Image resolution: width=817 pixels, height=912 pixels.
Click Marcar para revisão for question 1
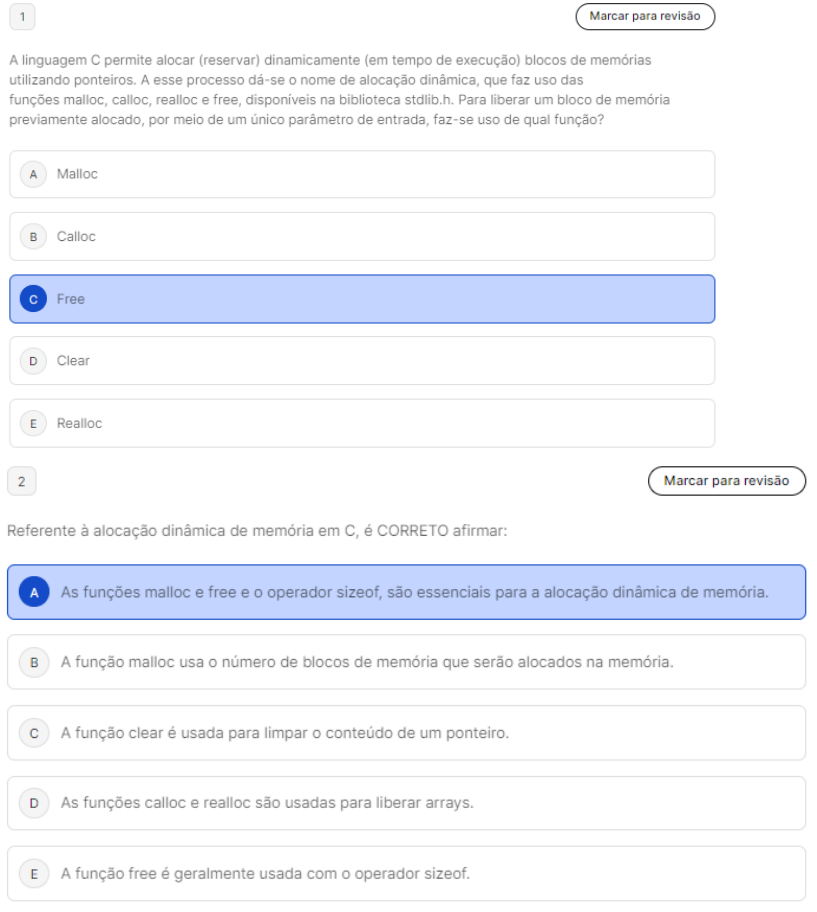coord(645,16)
